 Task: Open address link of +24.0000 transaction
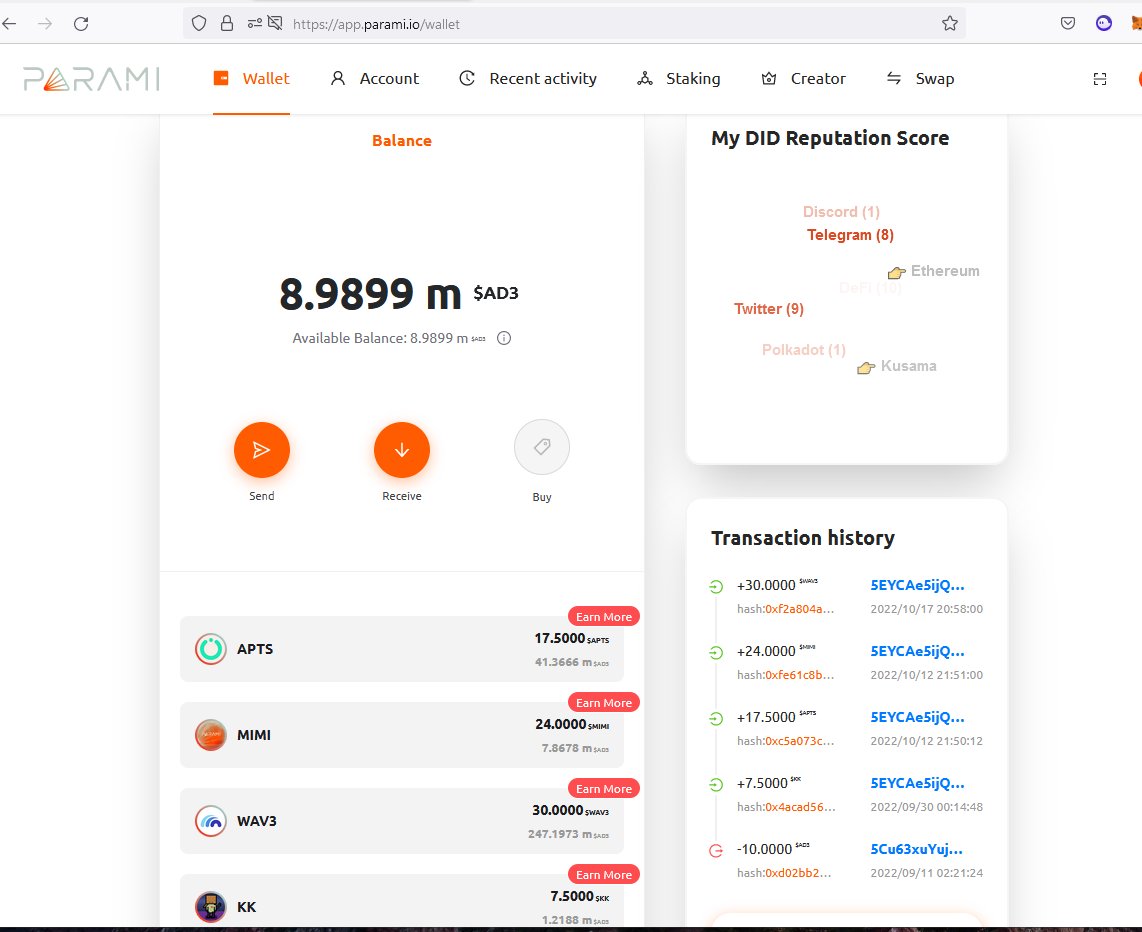[918, 652]
